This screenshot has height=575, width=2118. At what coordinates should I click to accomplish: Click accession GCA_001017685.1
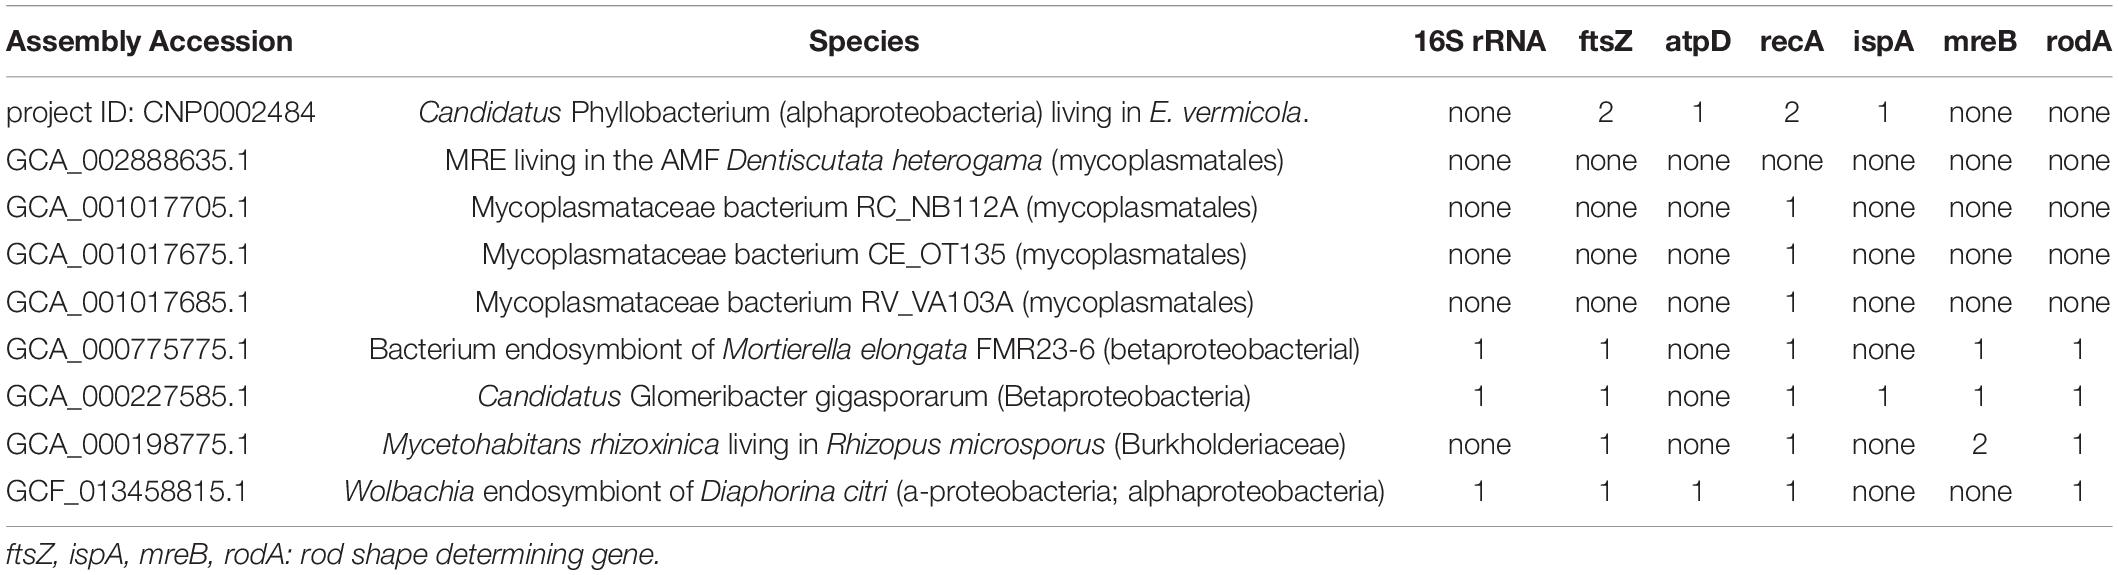[128, 302]
